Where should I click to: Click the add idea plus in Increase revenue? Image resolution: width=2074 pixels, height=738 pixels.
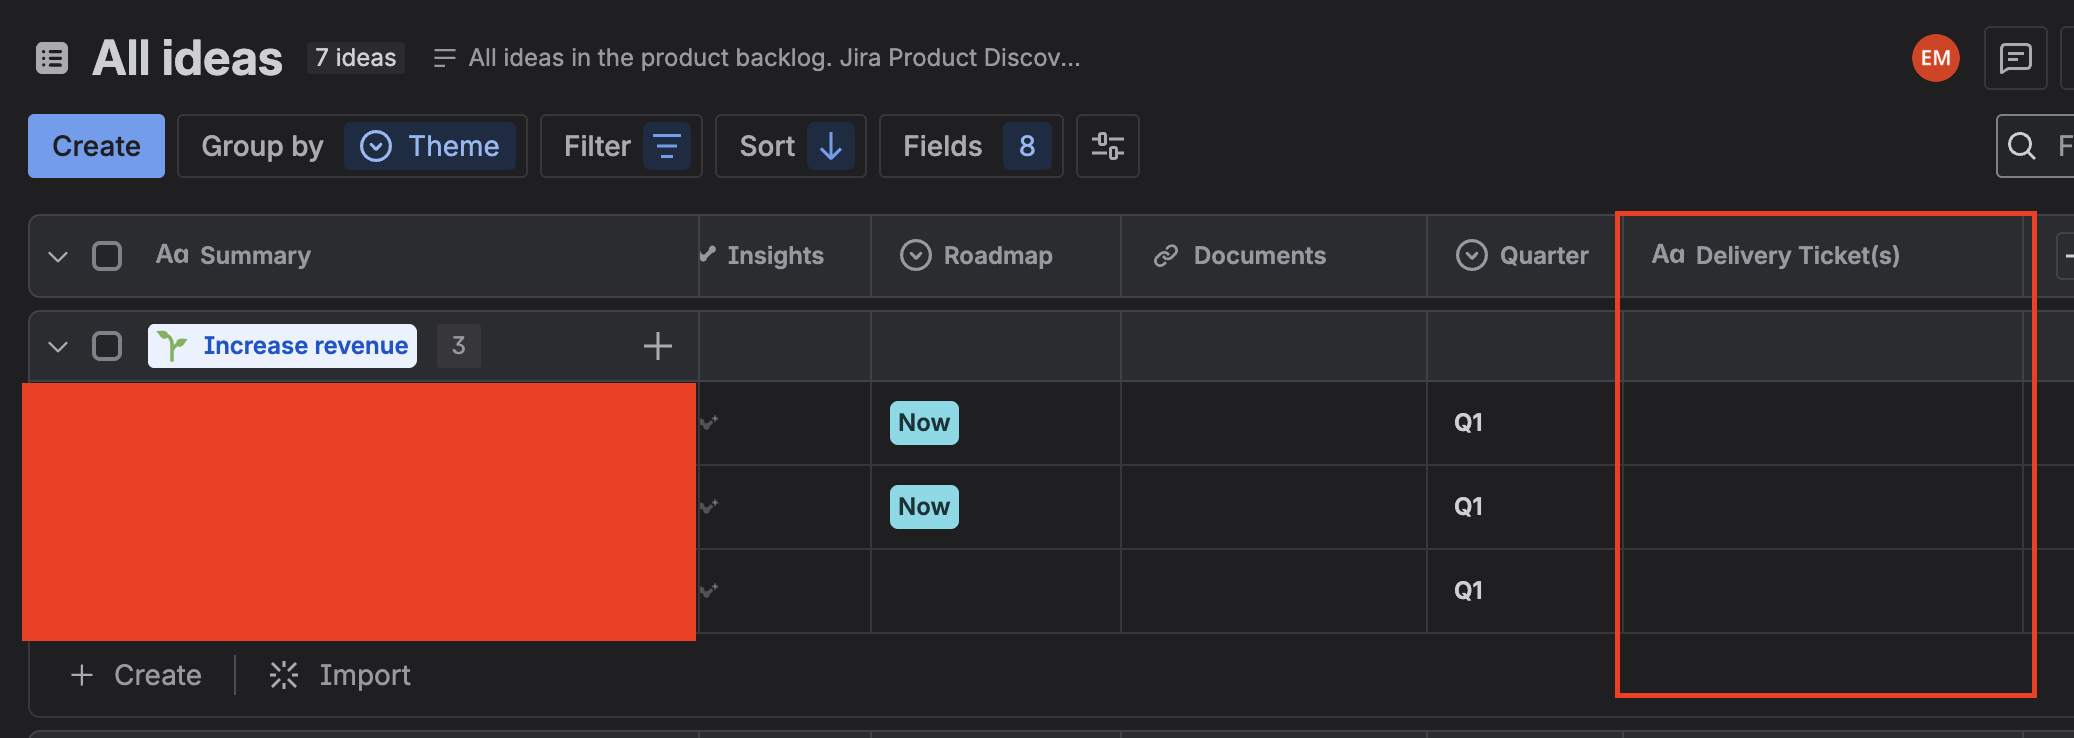[x=657, y=346]
